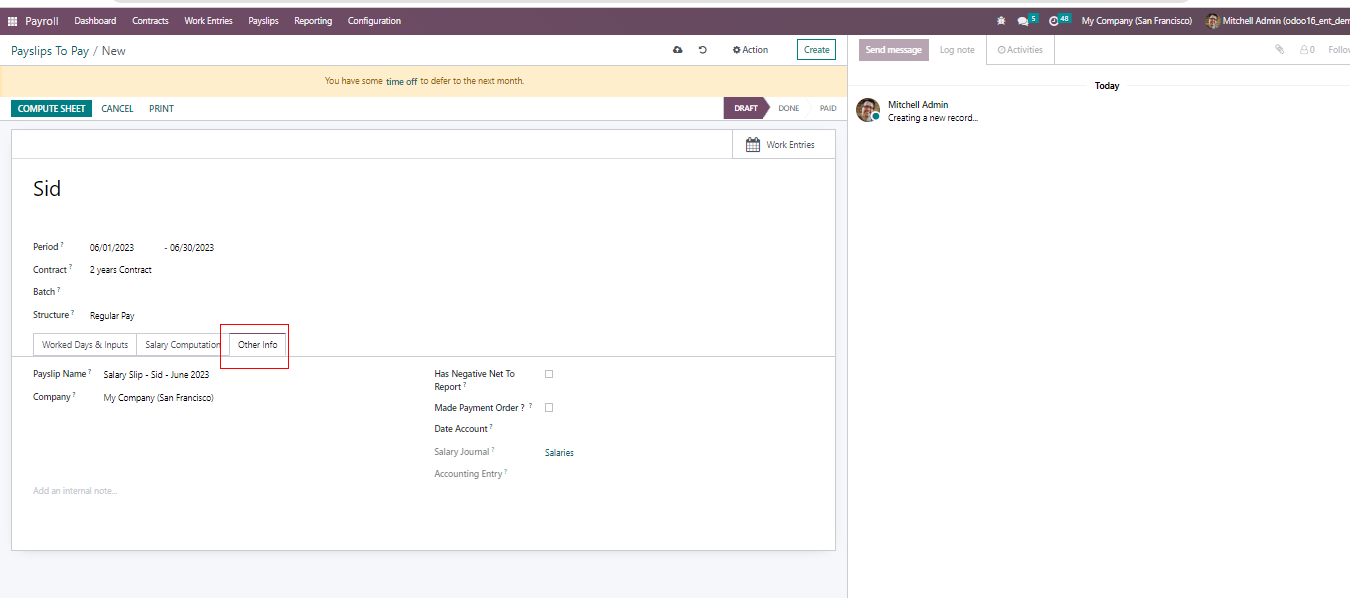The width and height of the screenshot is (1350, 598).
Task: Click the Payroll app title
Action: click(42, 21)
